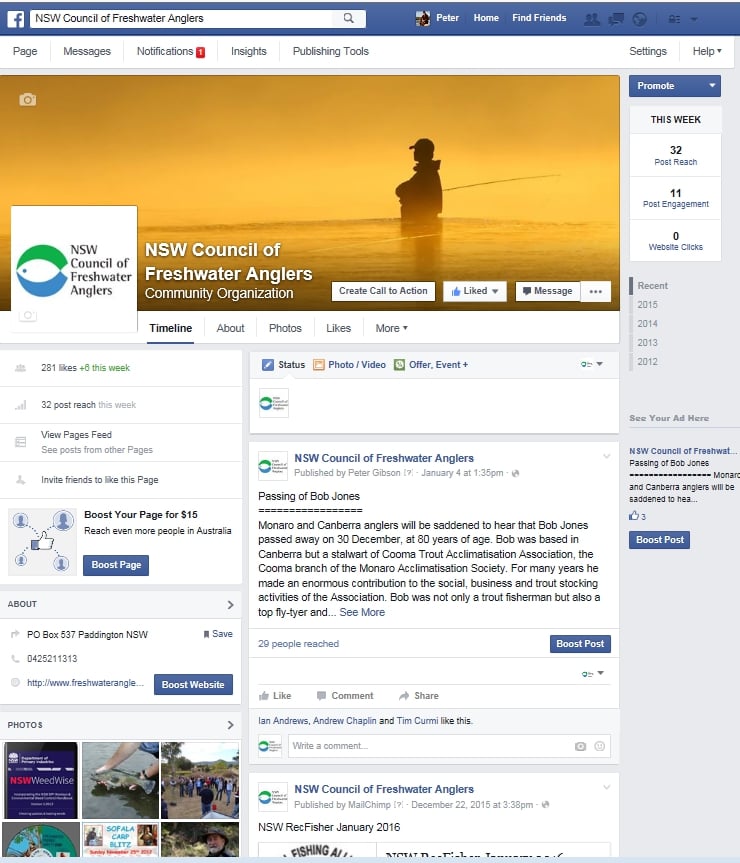Expand the More tab dropdown
The width and height of the screenshot is (740, 863).
point(392,329)
